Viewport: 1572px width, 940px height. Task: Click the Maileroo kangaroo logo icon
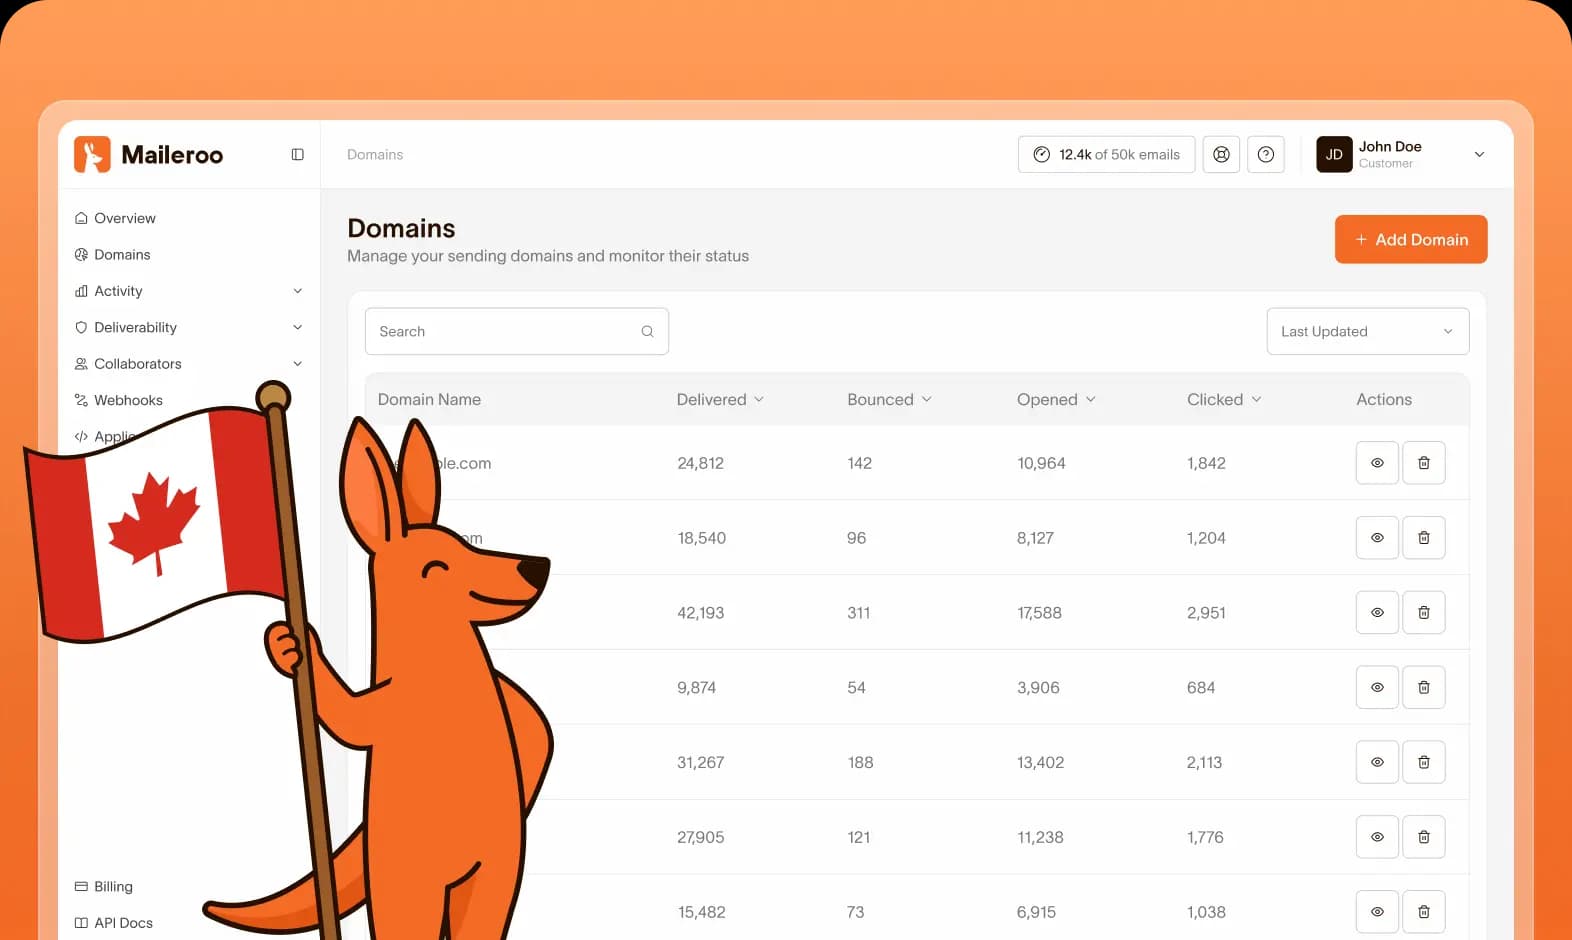[x=92, y=154]
